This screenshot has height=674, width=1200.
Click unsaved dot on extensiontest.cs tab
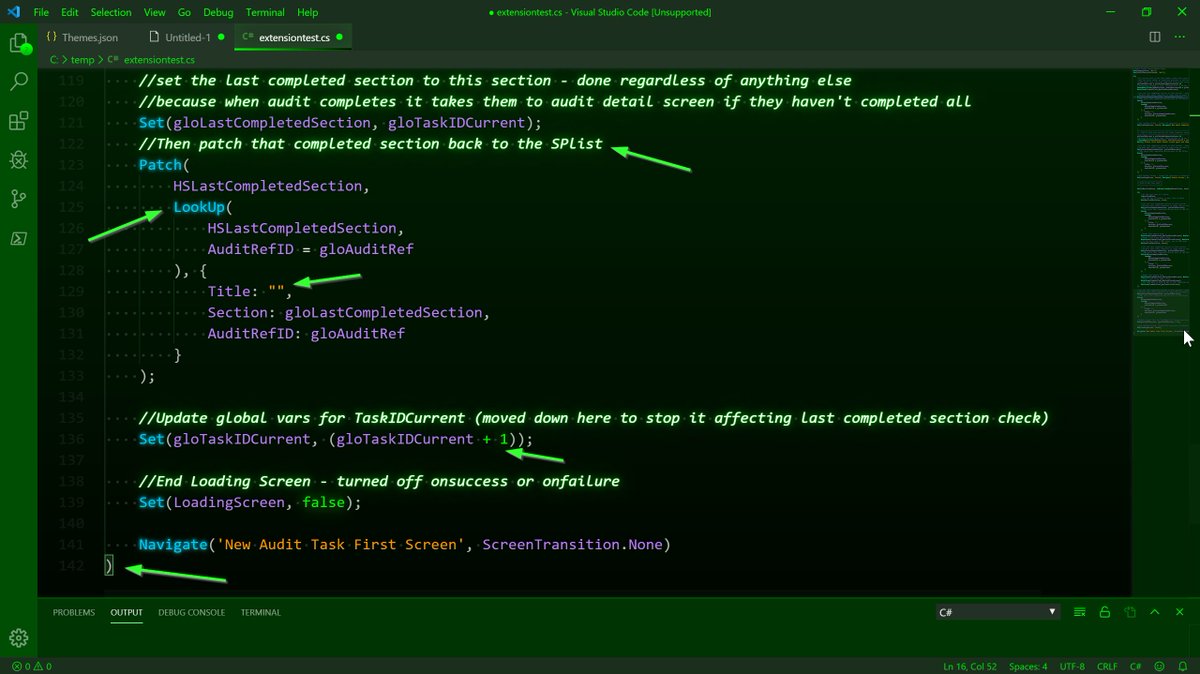click(x=340, y=37)
